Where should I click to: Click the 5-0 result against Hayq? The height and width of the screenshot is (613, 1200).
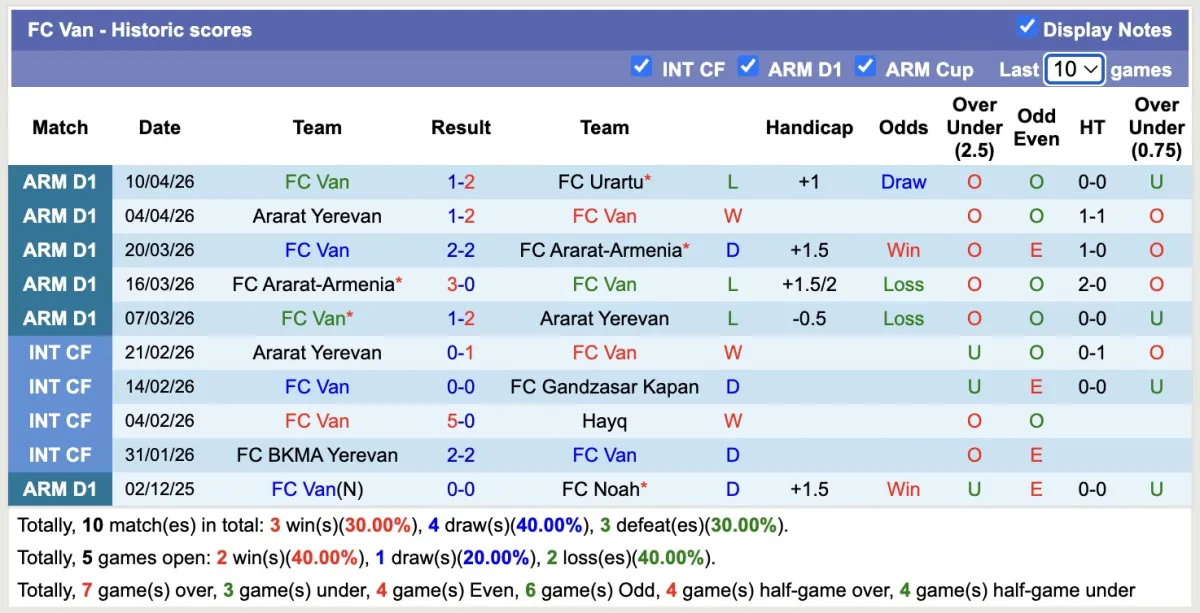(461, 421)
